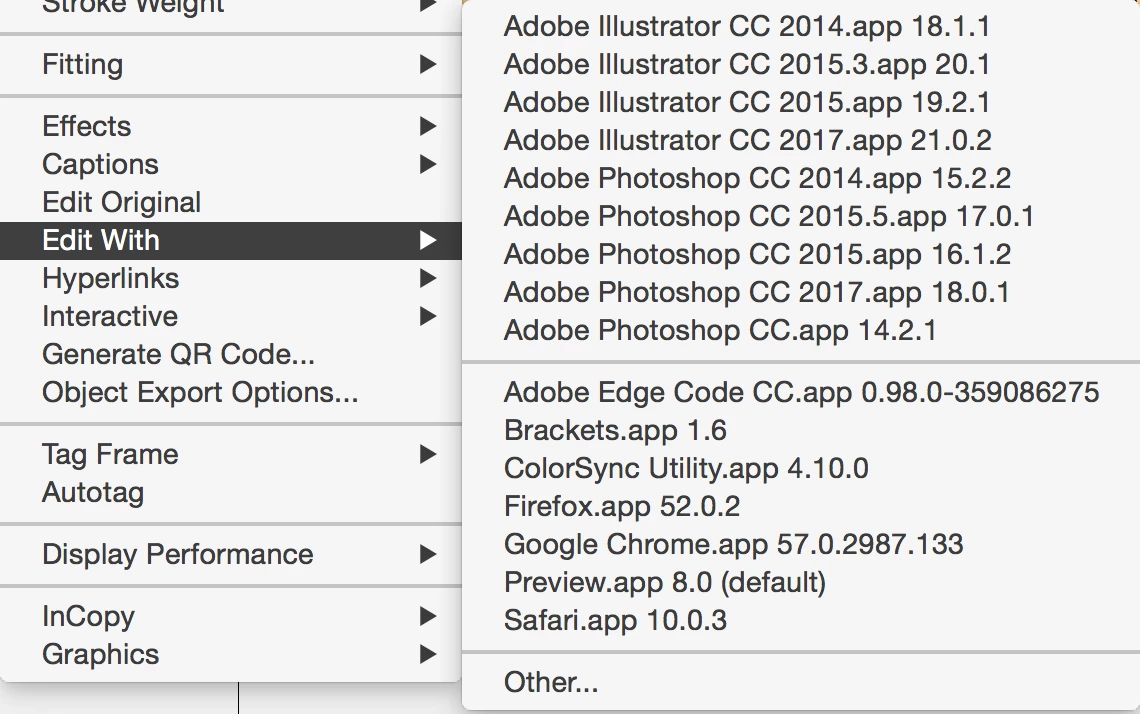Screen dimensions: 1140x714
Task: Pick Brackets.app 1.6 as editor
Action: (615, 430)
